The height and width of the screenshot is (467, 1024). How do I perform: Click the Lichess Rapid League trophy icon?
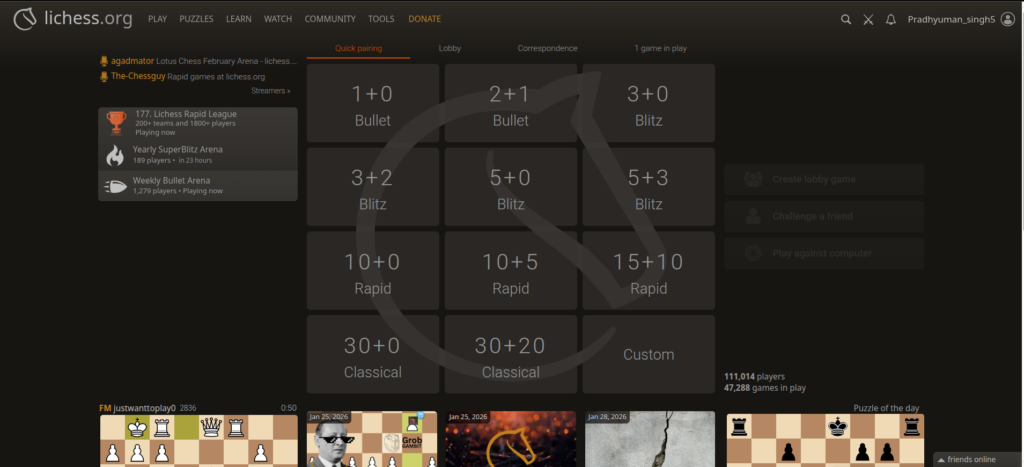(x=116, y=122)
